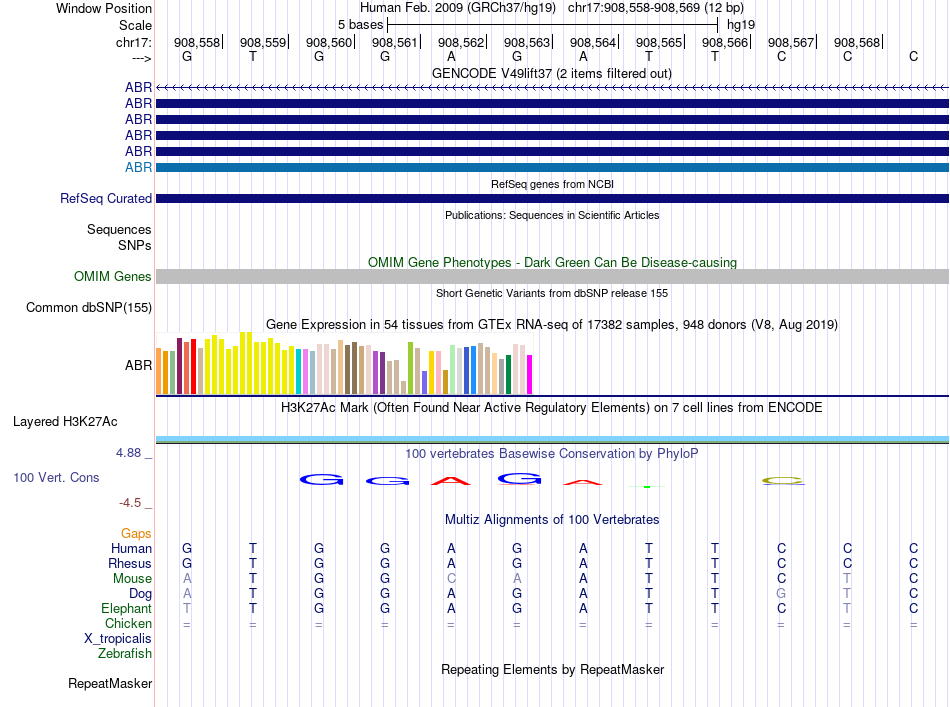Click the "-4.5" lower scale value
This screenshot has width=950, height=707.
[130, 502]
